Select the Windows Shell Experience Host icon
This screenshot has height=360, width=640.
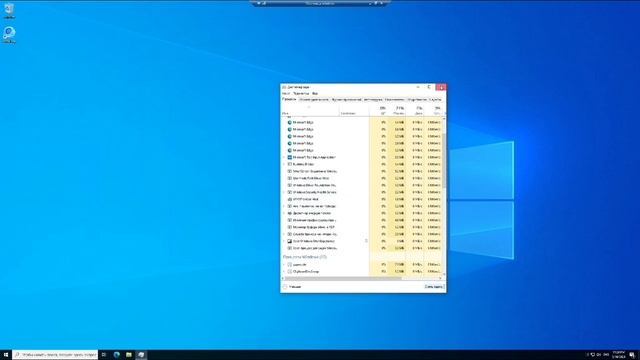tap(289, 241)
